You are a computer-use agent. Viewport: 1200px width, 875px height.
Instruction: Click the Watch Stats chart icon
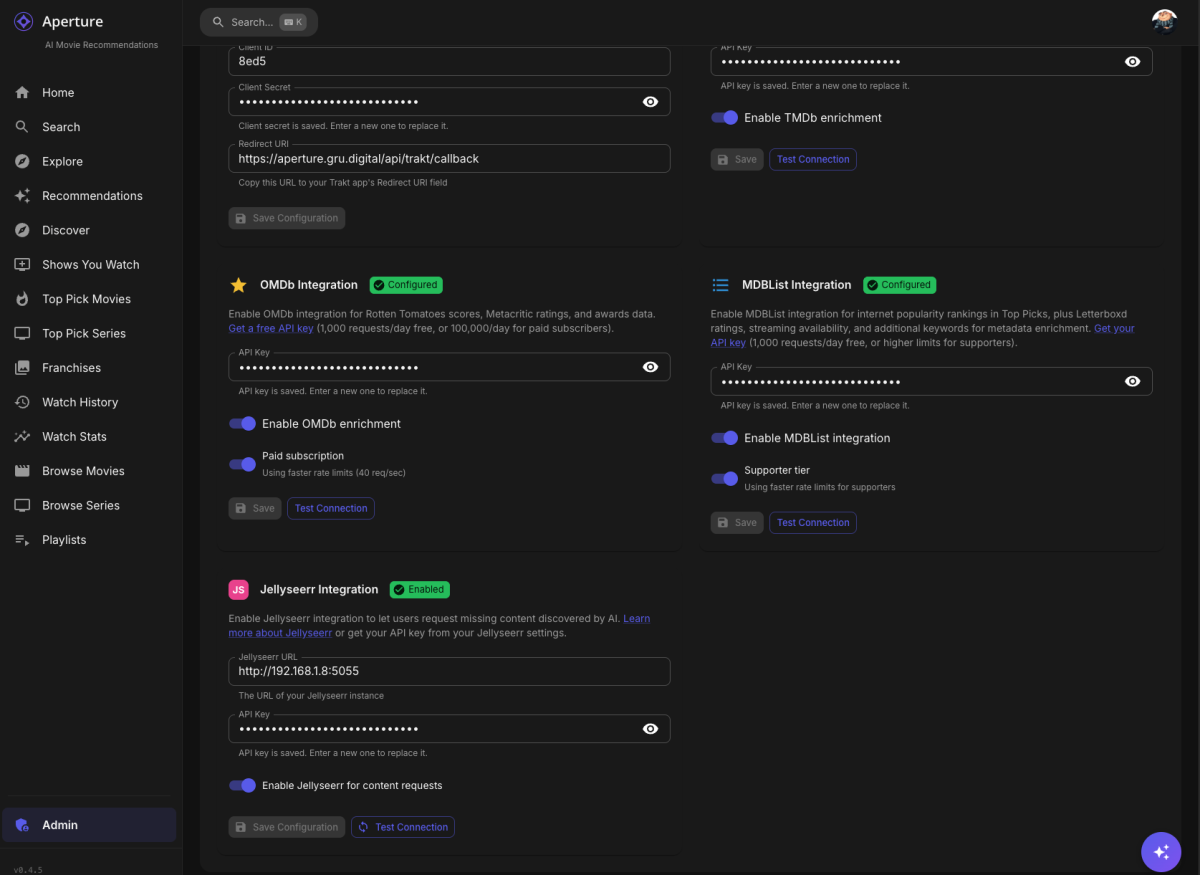[22, 437]
